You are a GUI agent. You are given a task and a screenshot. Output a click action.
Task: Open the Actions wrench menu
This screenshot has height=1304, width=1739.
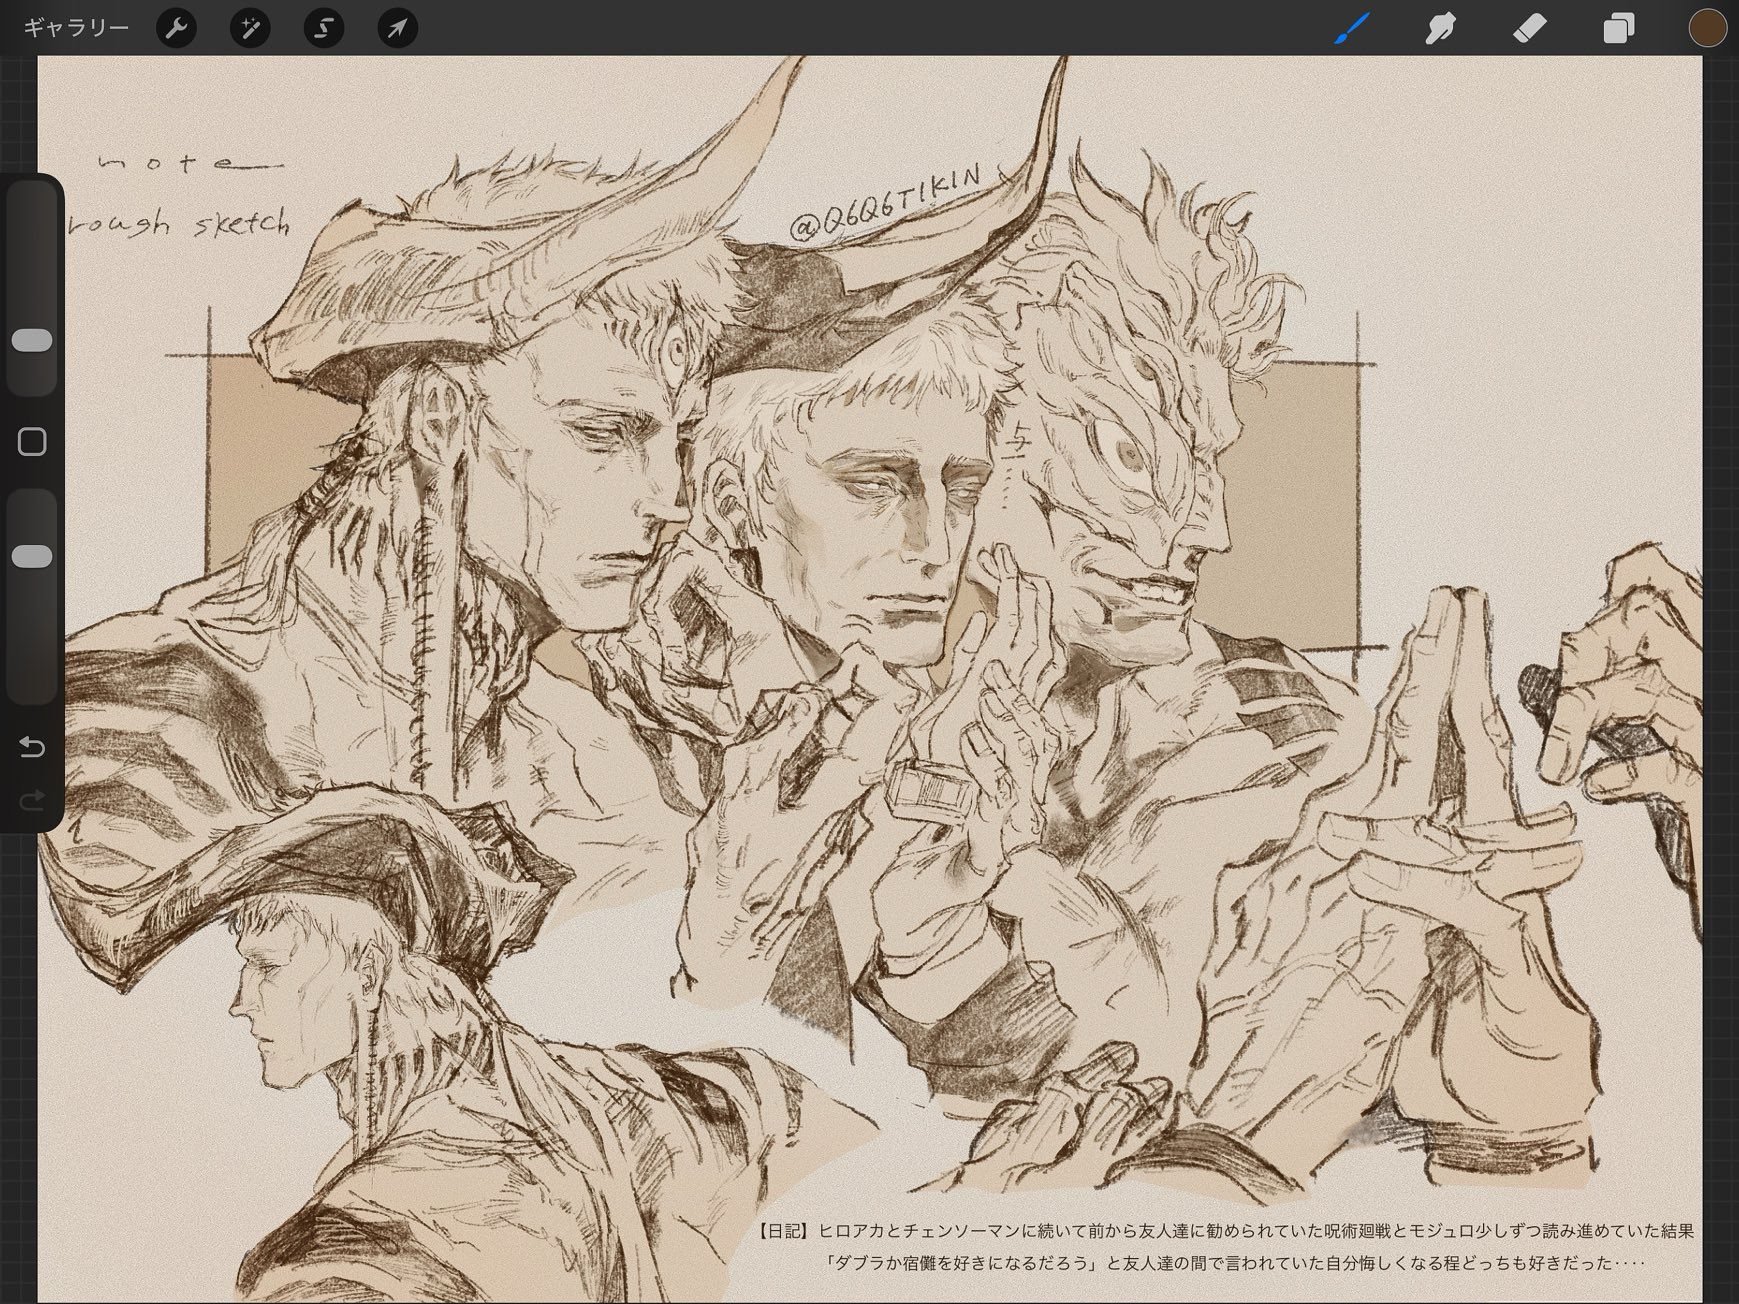(176, 28)
